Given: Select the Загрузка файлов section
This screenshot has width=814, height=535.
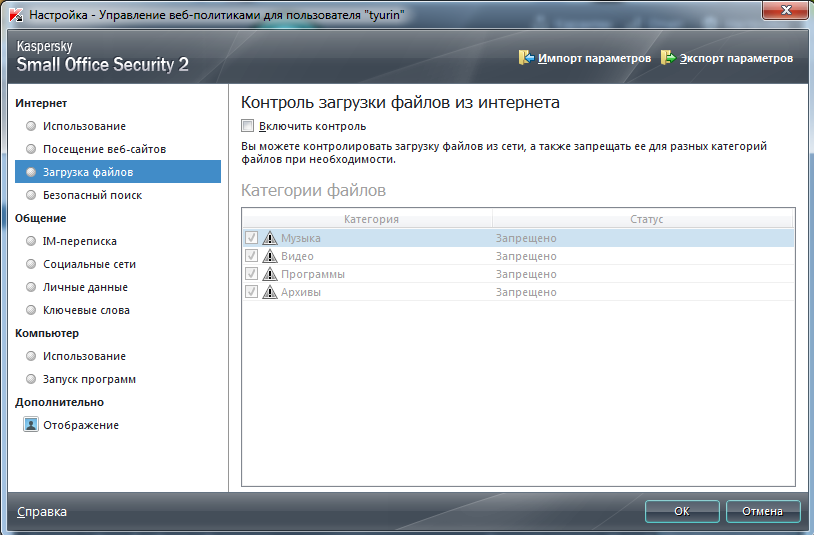Looking at the screenshot, I should click(x=118, y=172).
